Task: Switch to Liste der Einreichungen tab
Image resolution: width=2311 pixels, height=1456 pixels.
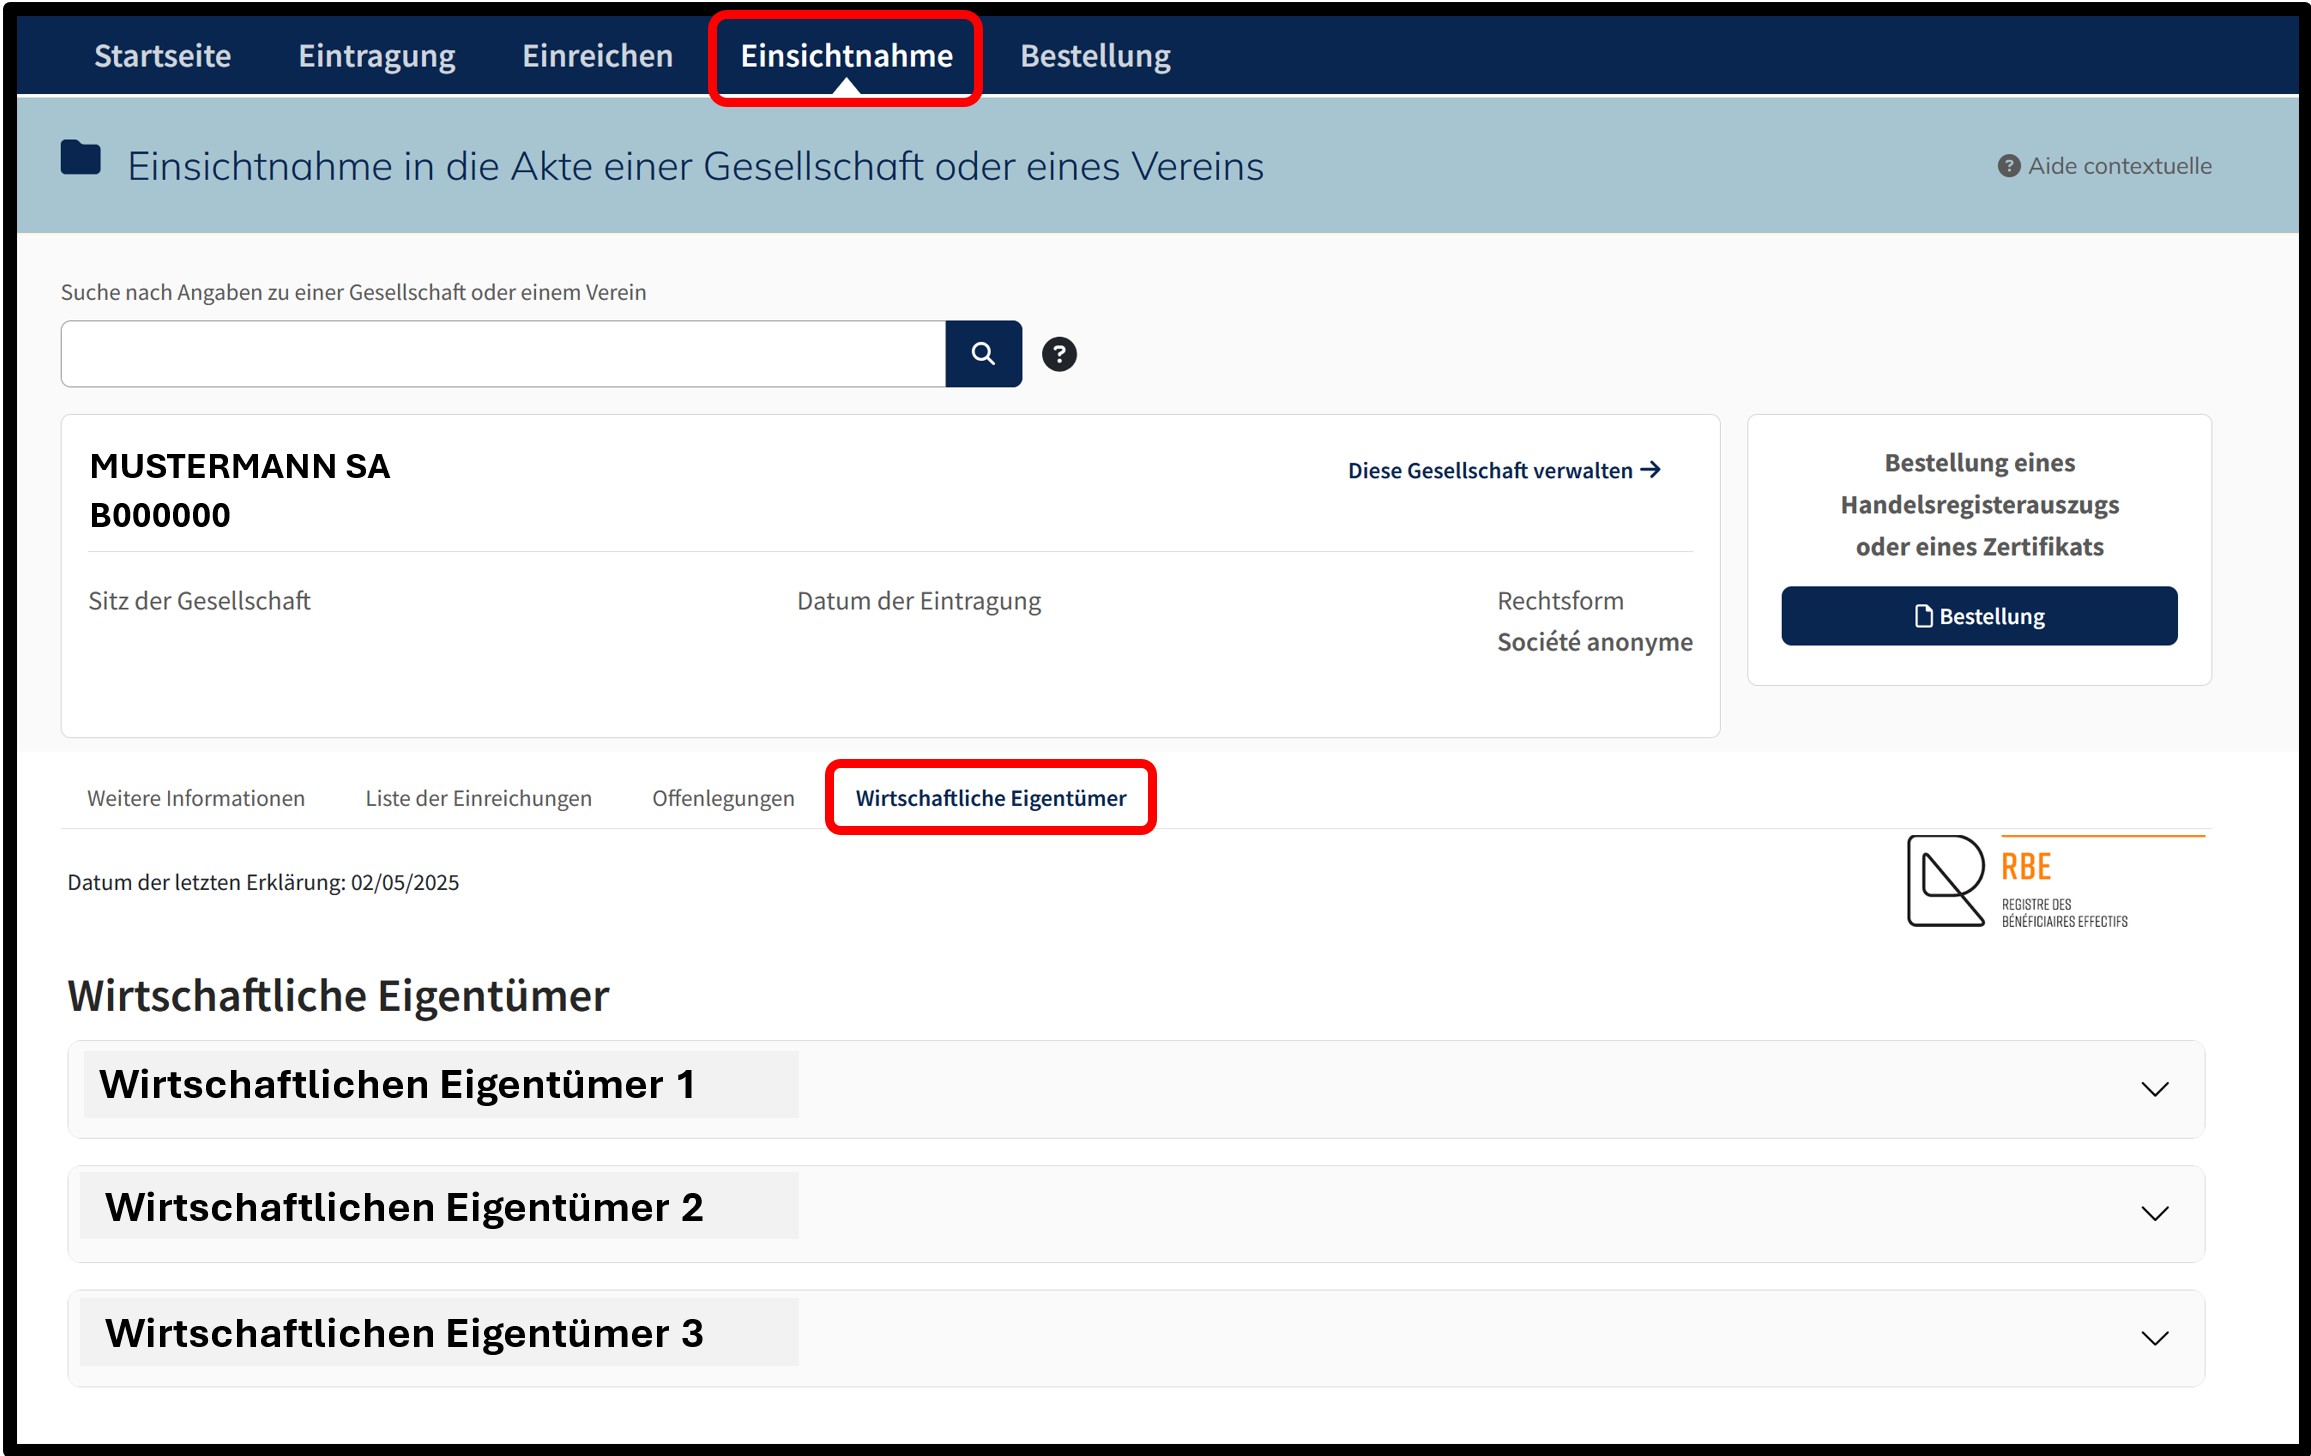Action: click(479, 798)
